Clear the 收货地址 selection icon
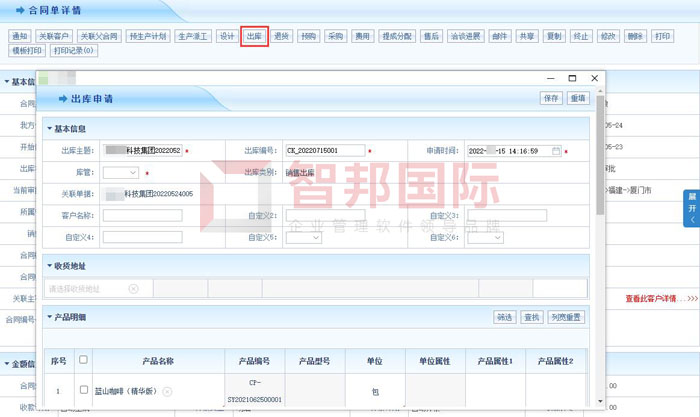 (133, 289)
